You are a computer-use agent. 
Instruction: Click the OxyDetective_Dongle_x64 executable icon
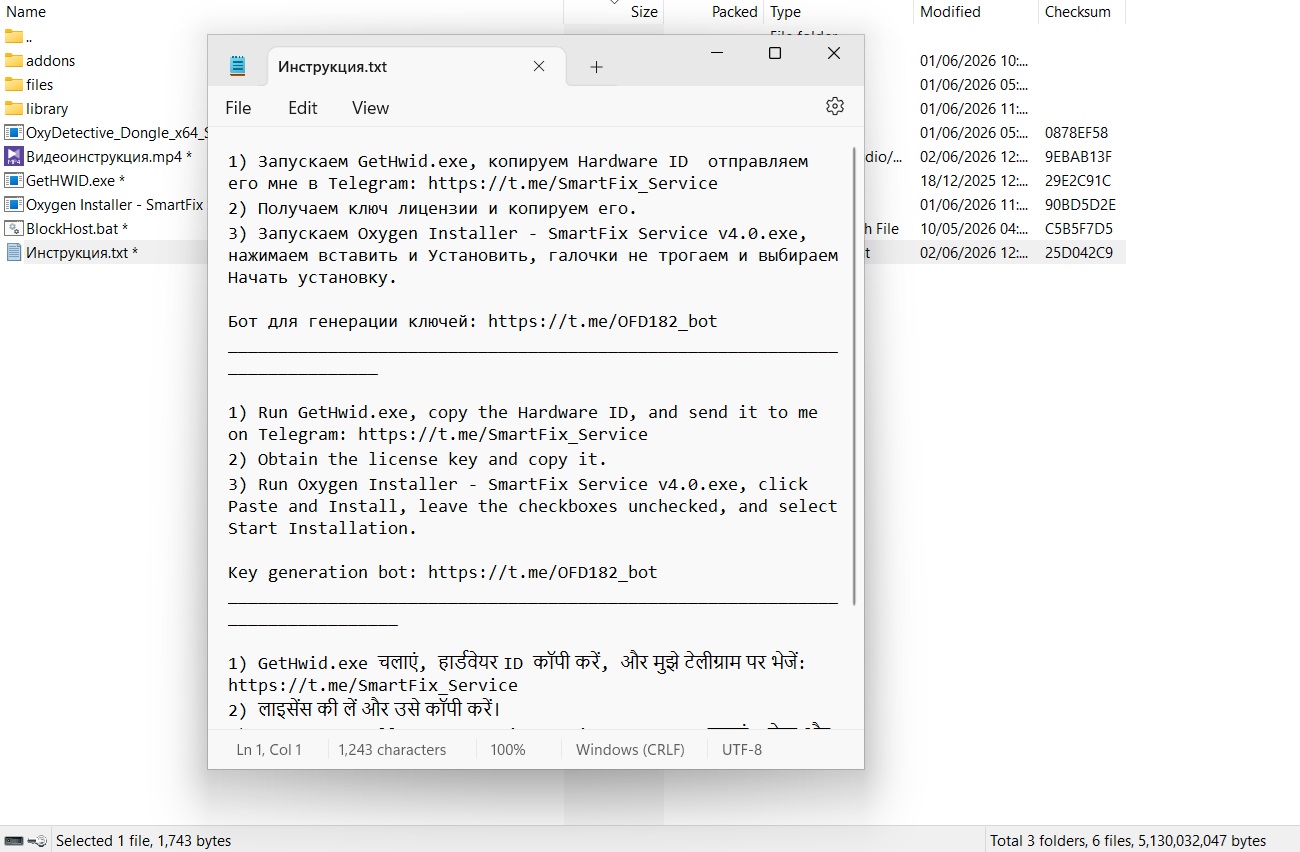pos(13,133)
